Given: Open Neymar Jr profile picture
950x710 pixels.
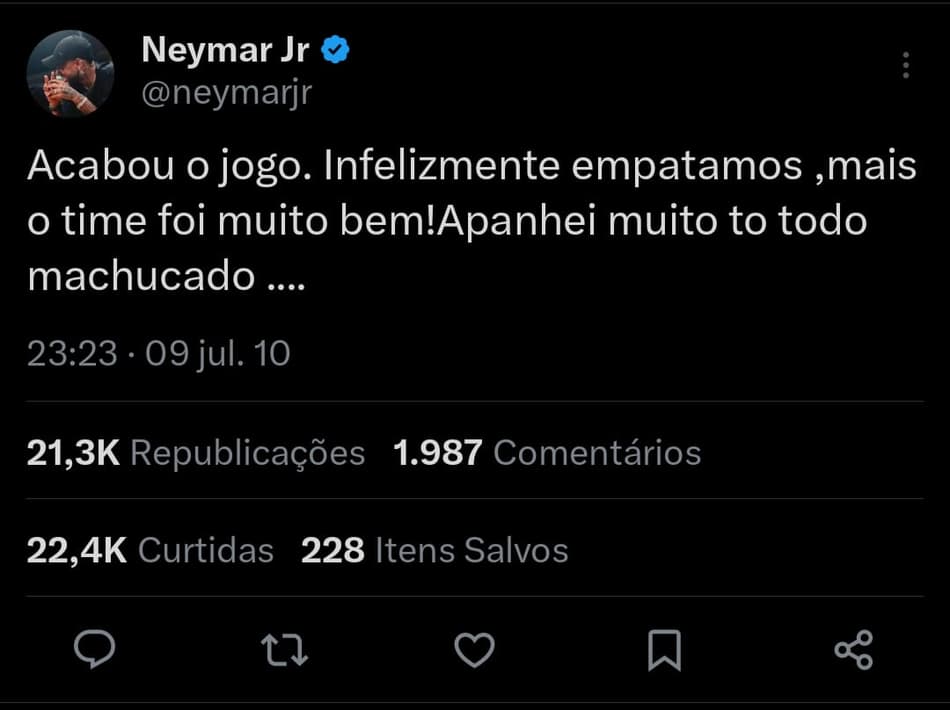Looking at the screenshot, I should [x=69, y=73].
